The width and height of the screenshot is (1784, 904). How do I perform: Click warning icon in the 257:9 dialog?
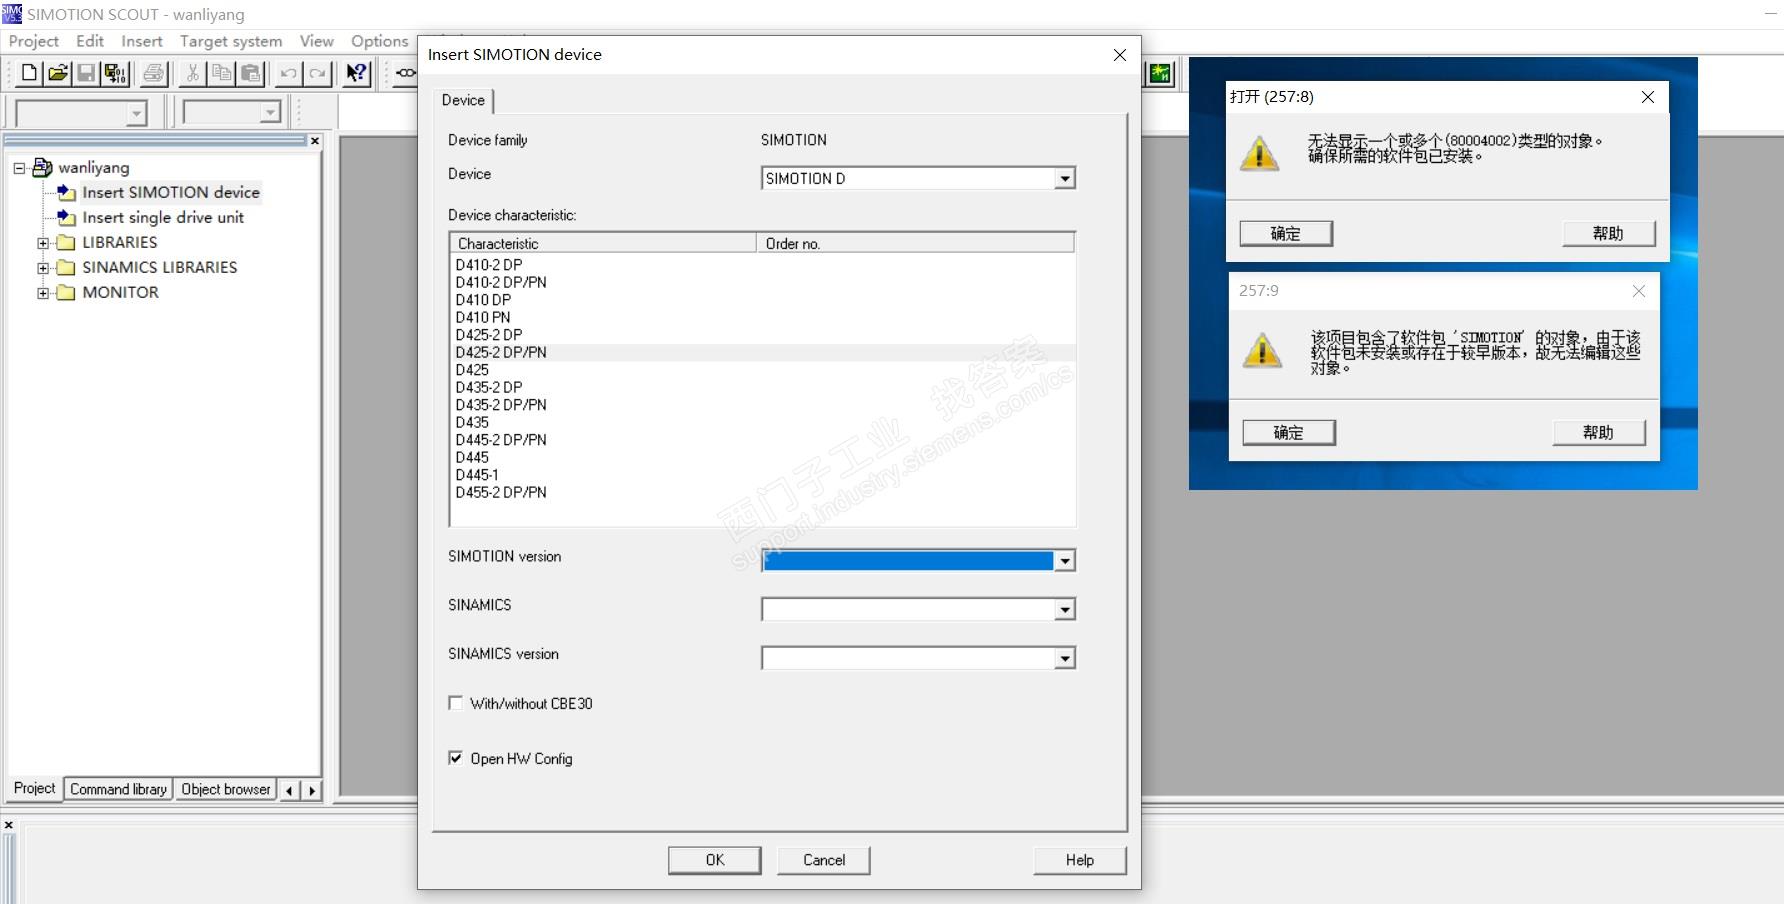tap(1262, 350)
